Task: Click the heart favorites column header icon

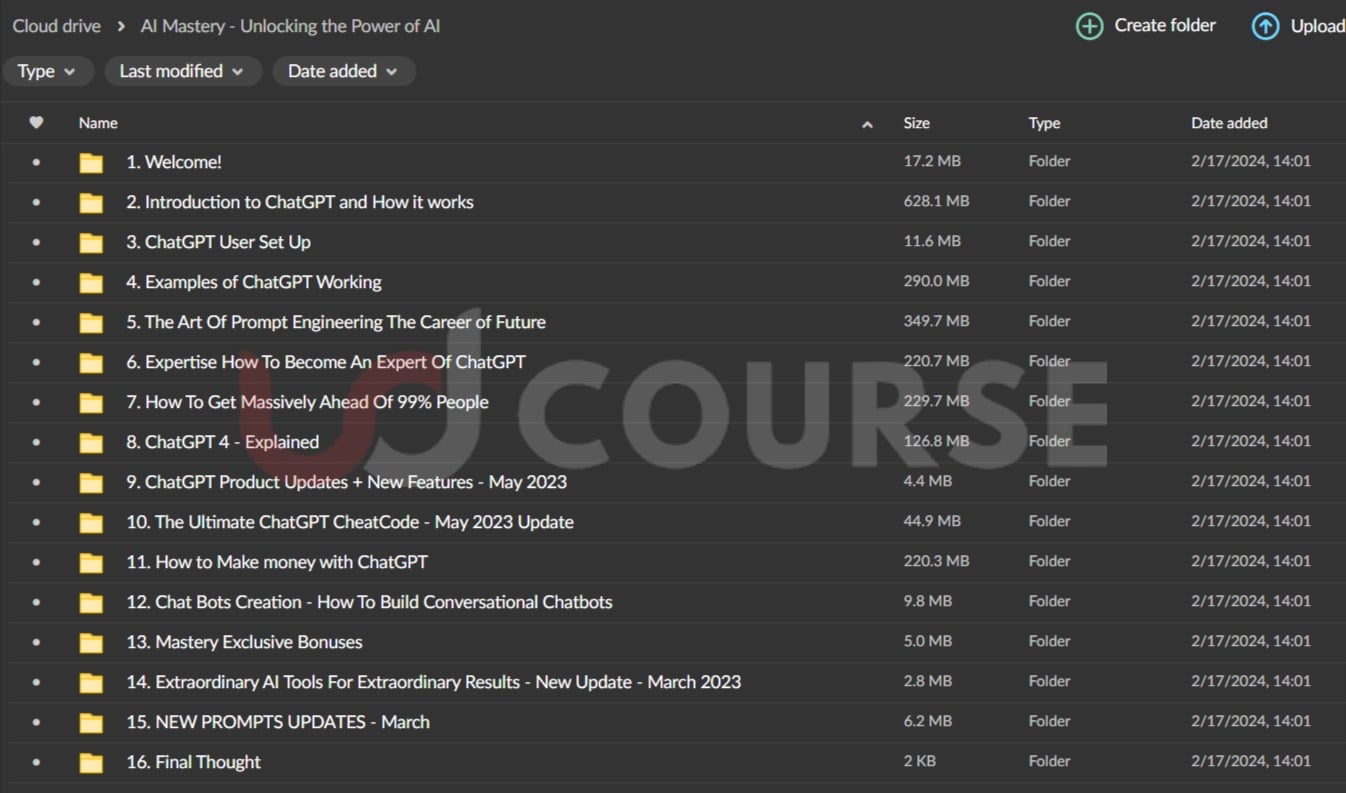Action: pyautogui.click(x=36, y=123)
